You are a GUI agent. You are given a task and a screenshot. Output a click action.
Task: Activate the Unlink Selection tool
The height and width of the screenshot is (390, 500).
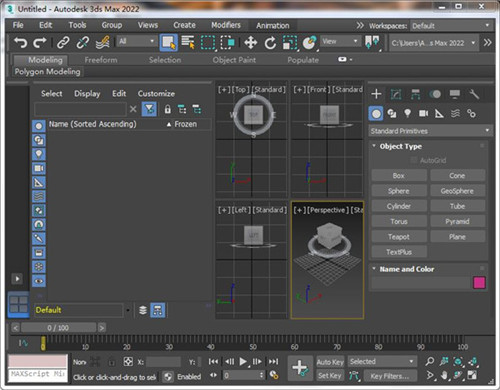(82, 43)
